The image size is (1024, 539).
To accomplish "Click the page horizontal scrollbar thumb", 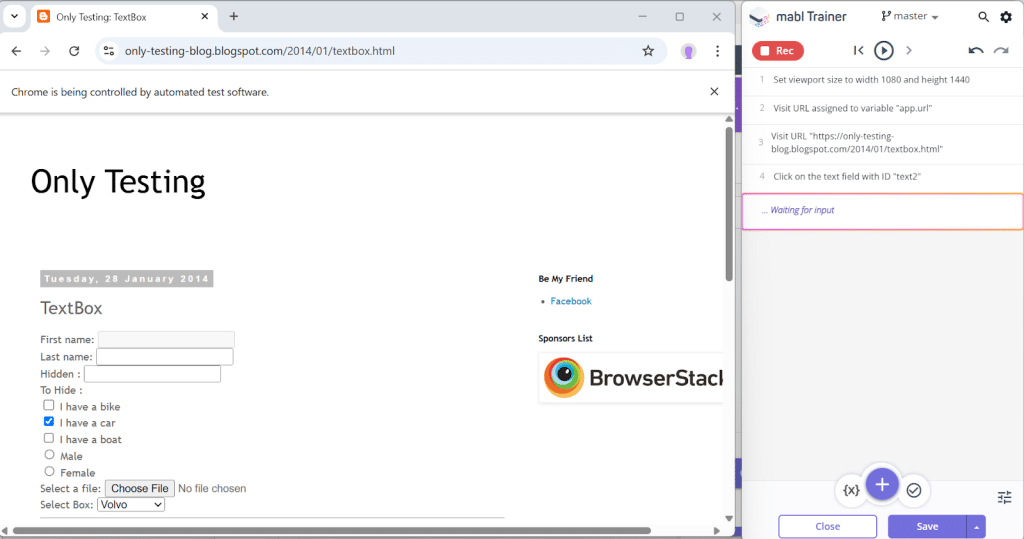I will click(x=332, y=531).
